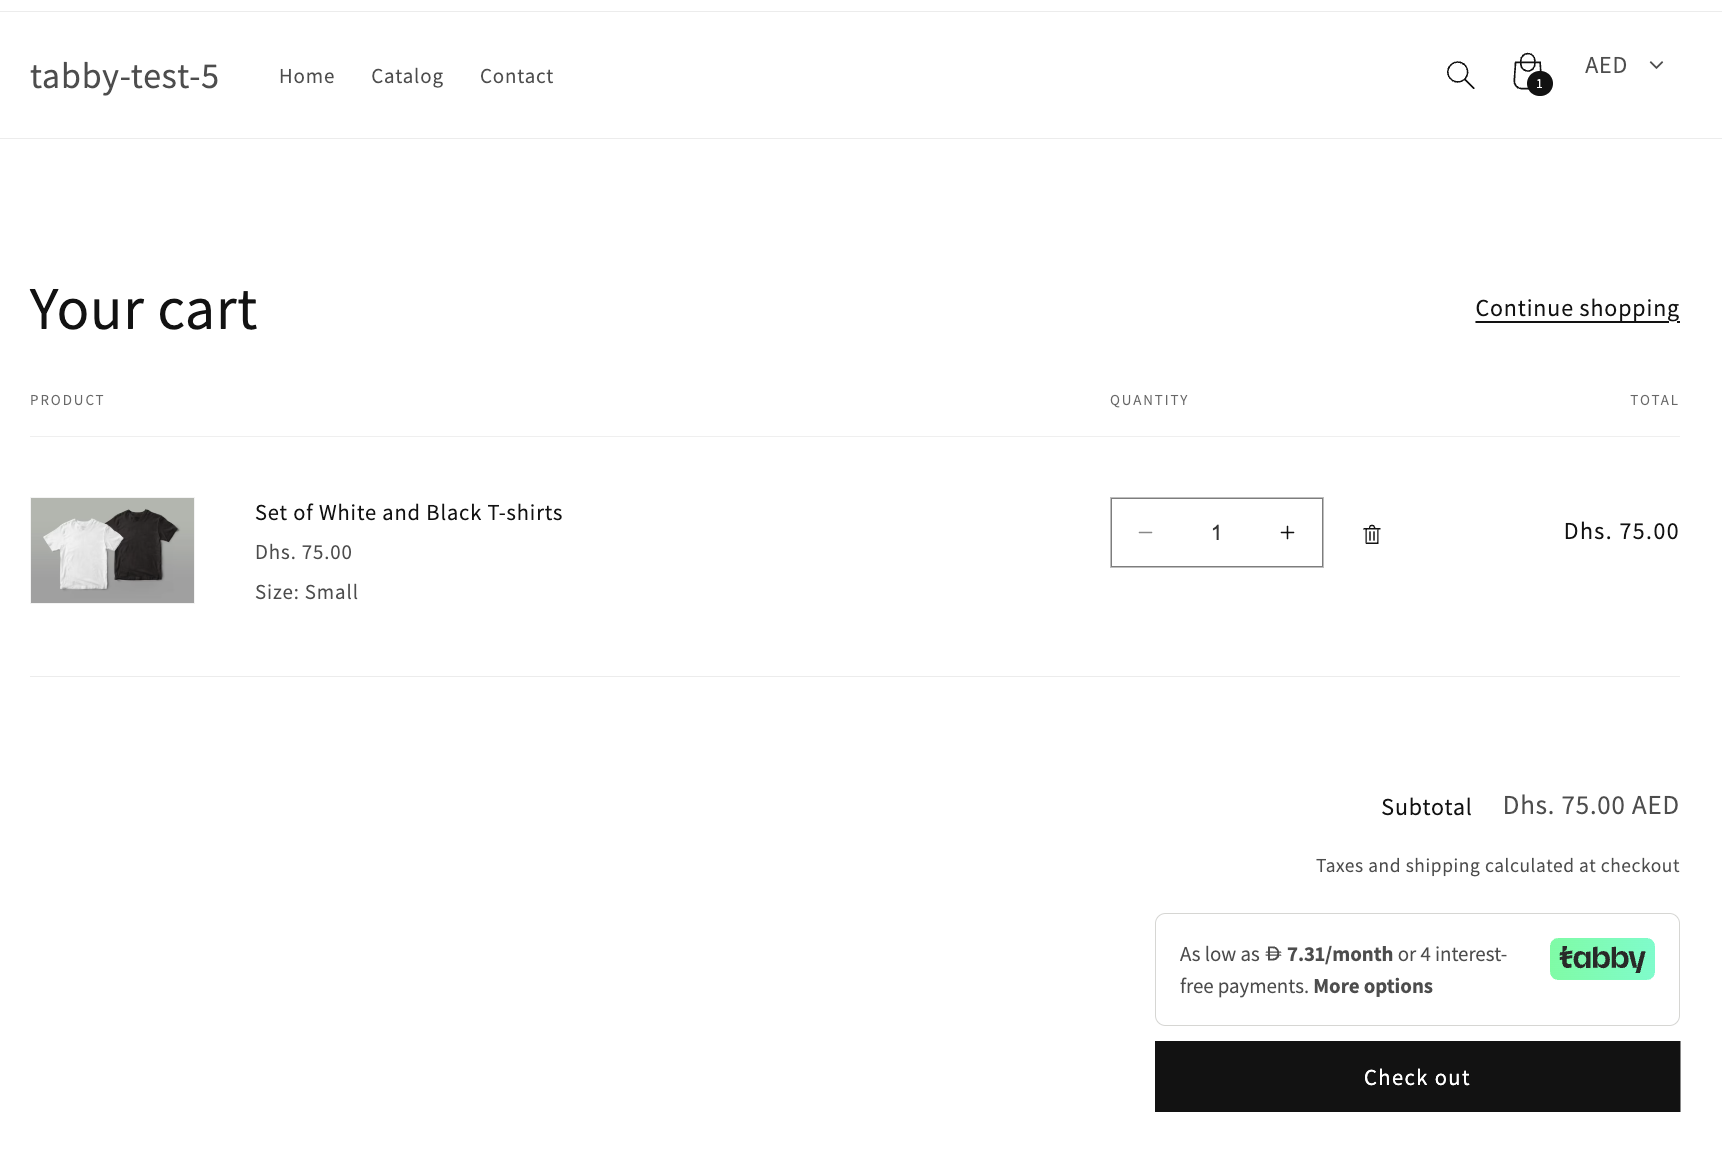Open the search icon
Screen dimensions: 1722x1152
click(1459, 75)
